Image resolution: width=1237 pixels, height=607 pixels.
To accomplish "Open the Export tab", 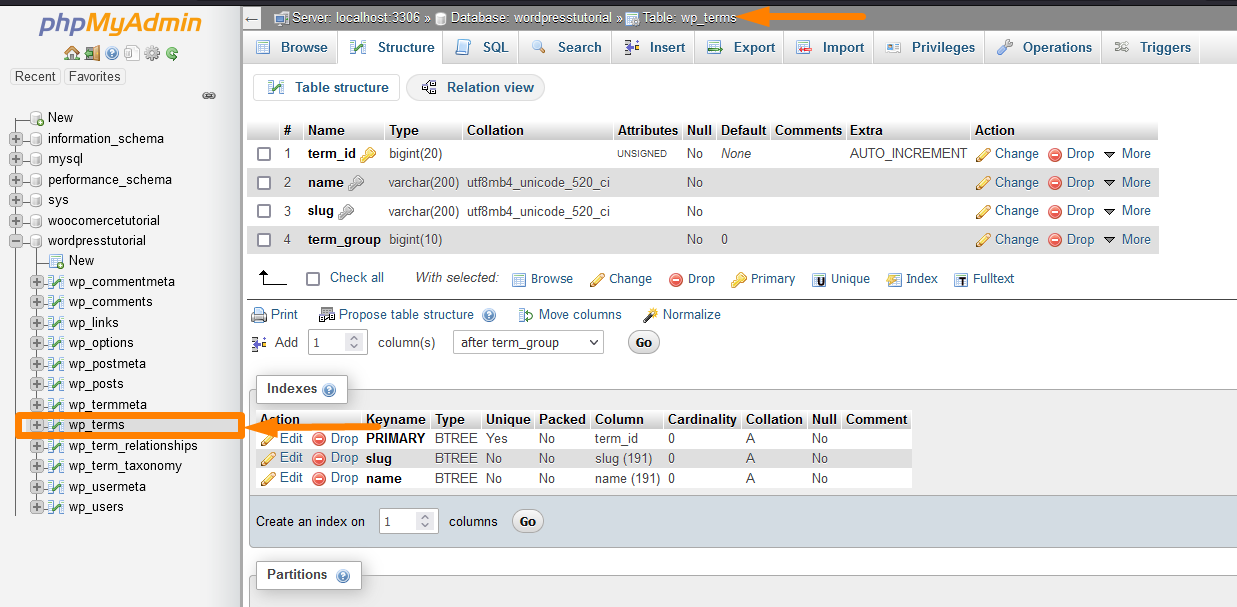I will tap(741, 47).
